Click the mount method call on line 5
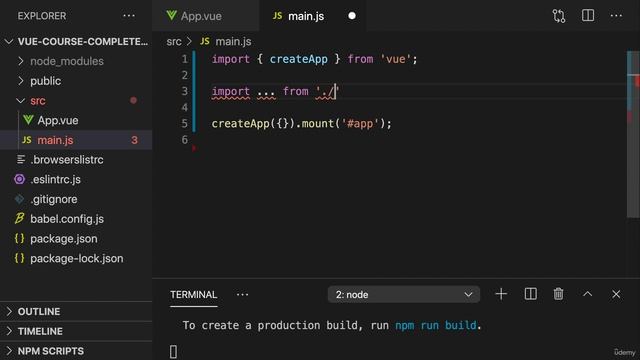The image size is (640, 360). click(318, 123)
